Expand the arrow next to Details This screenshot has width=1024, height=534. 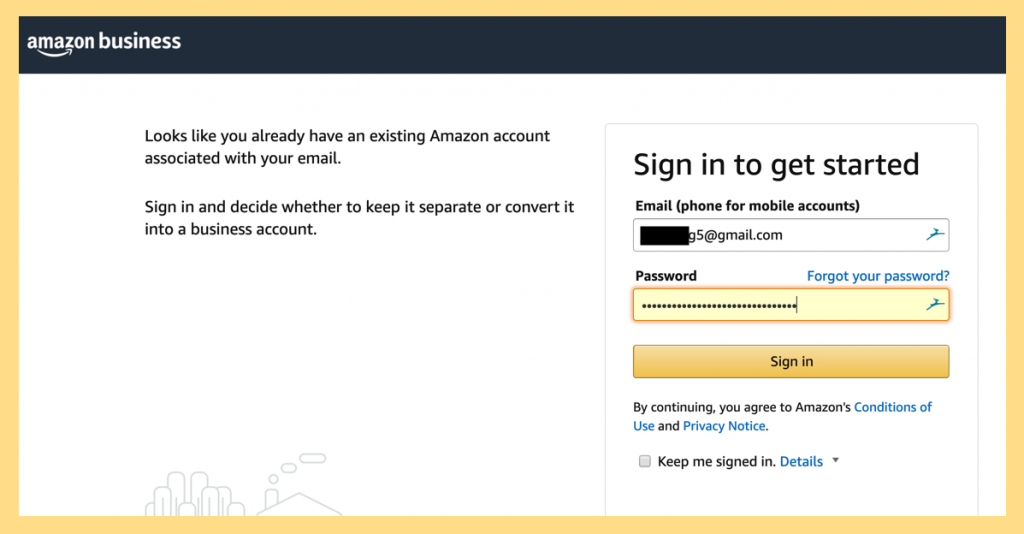pyautogui.click(x=835, y=461)
